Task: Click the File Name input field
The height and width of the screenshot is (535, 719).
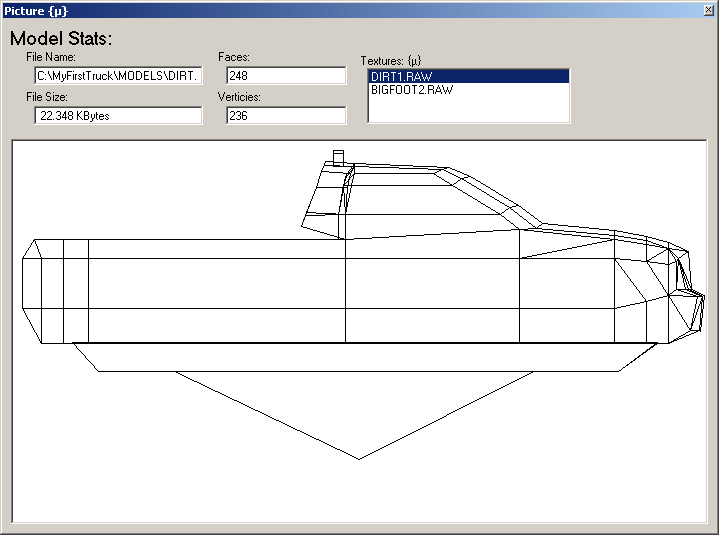Action: click(x=118, y=76)
